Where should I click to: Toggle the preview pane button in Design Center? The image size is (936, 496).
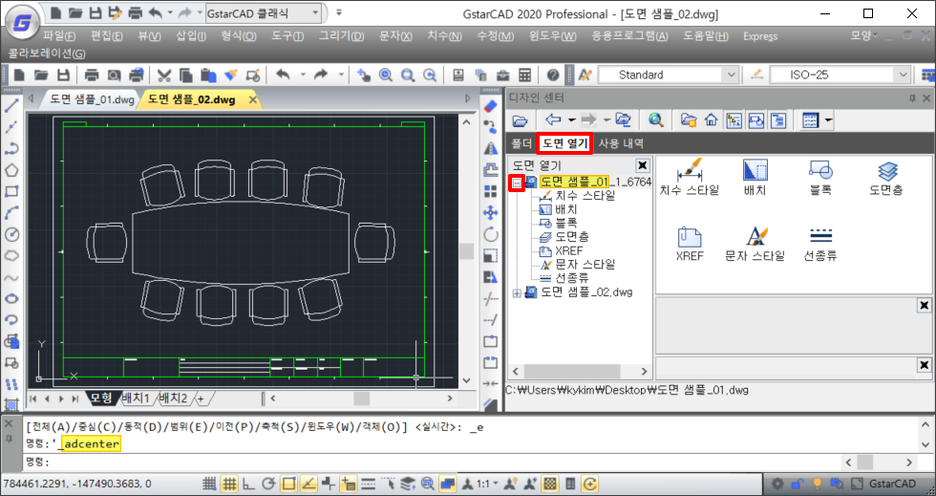(x=755, y=120)
